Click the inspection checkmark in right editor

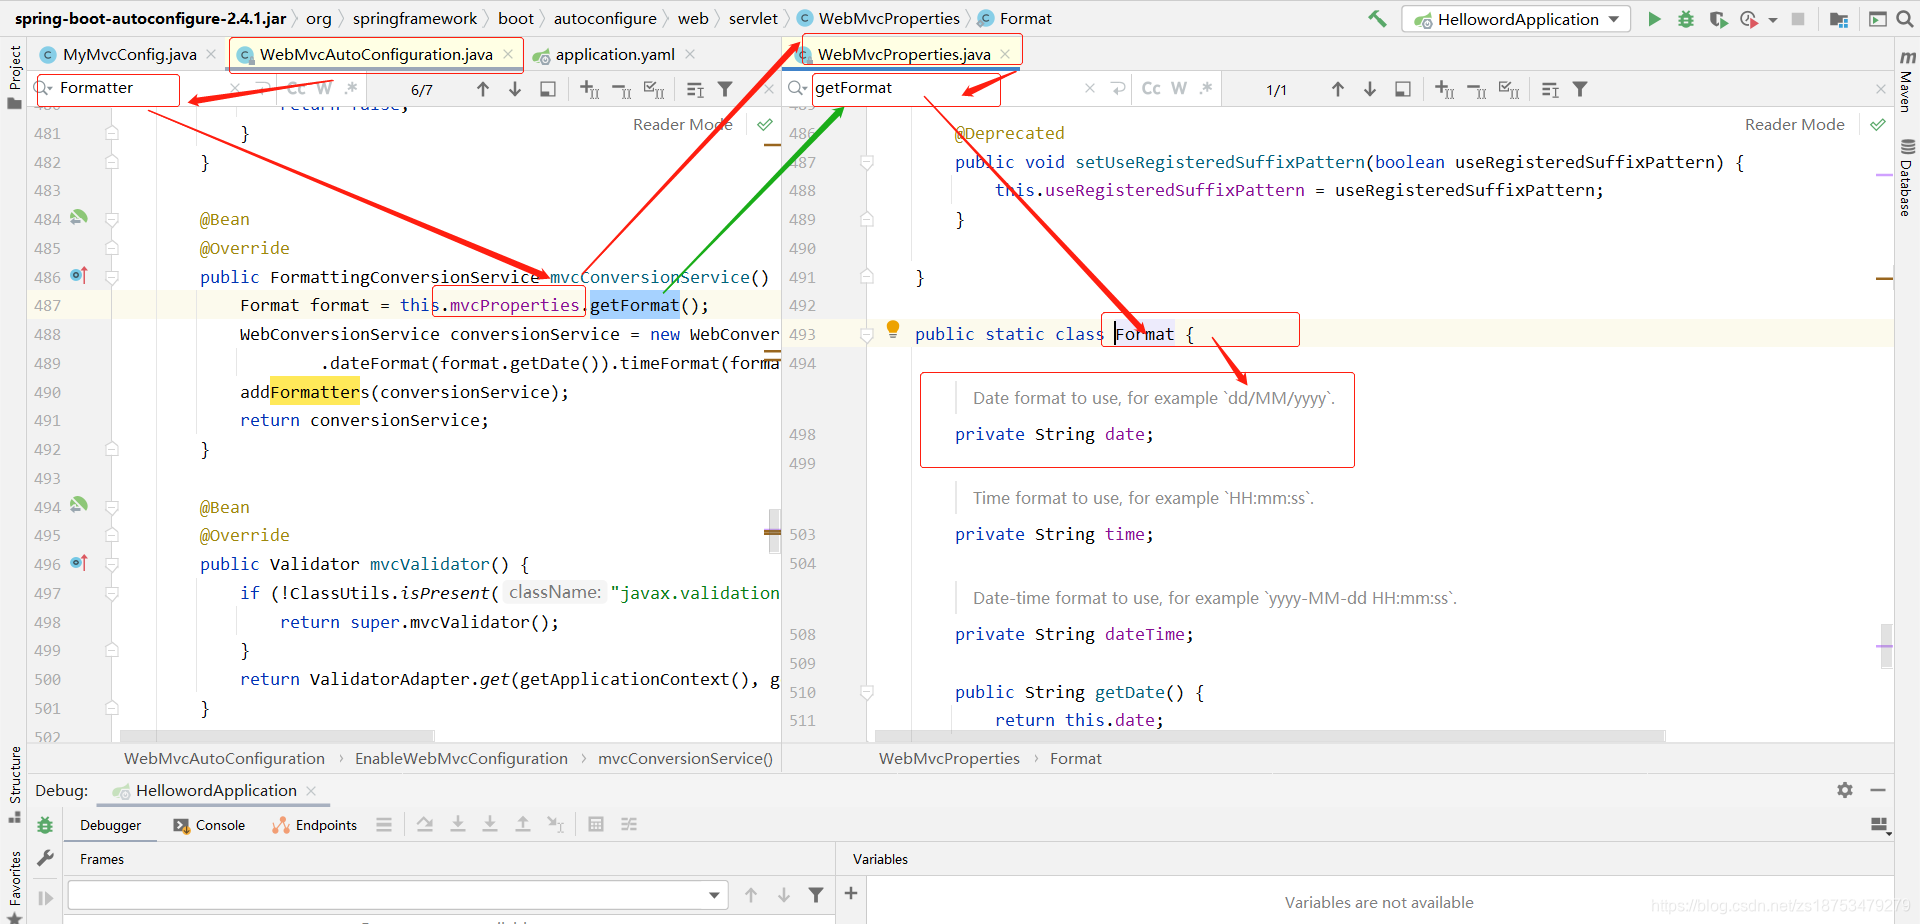[x=1877, y=125]
